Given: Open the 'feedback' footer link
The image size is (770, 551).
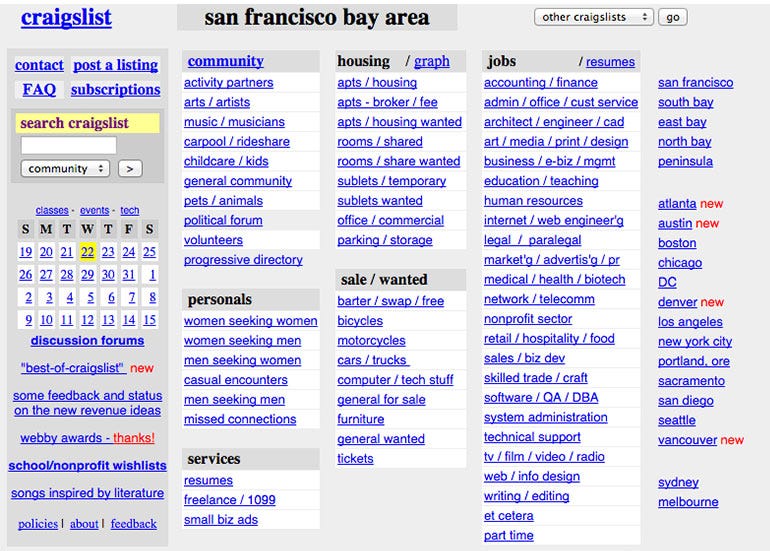Looking at the screenshot, I should (134, 524).
